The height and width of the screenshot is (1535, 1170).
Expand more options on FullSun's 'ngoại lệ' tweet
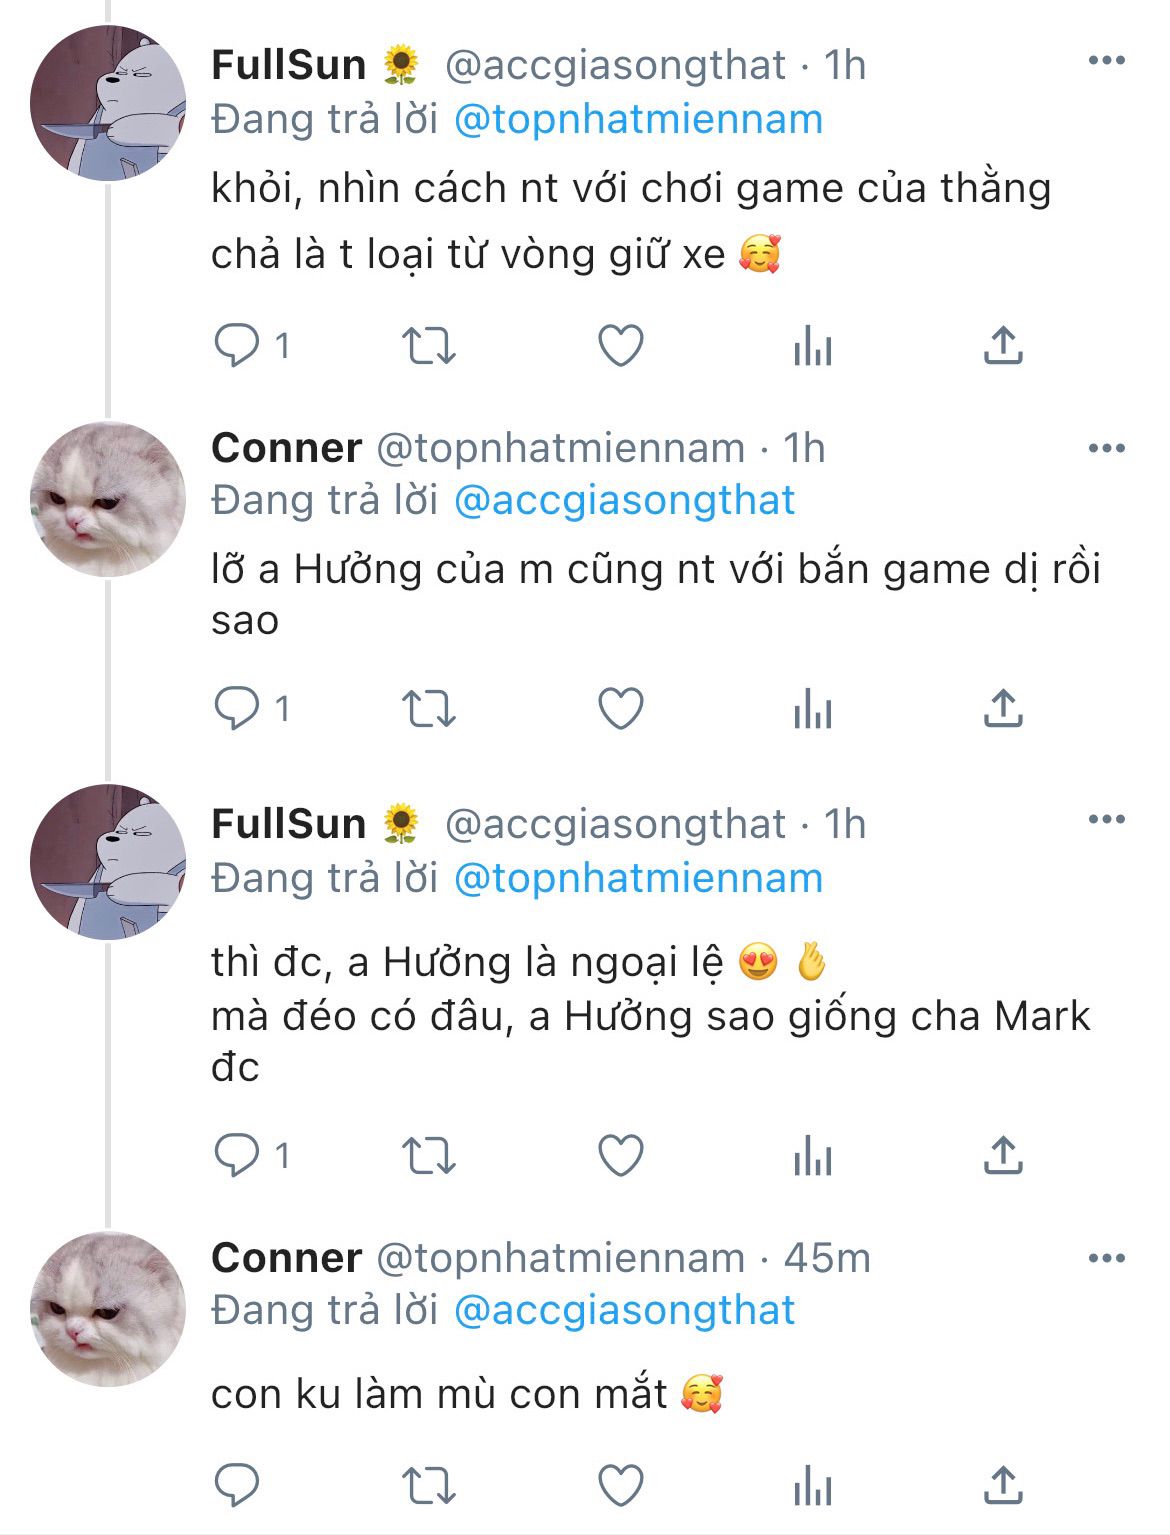click(1106, 820)
